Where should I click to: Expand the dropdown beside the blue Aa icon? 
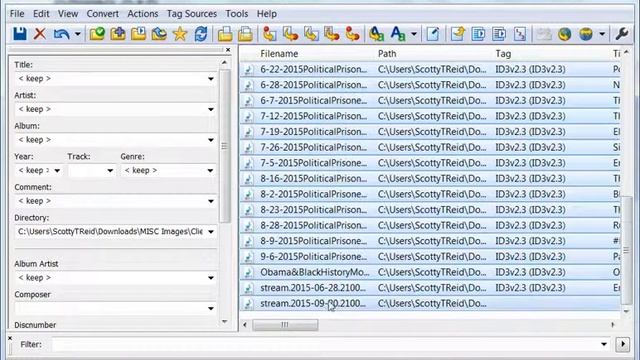[413, 34]
